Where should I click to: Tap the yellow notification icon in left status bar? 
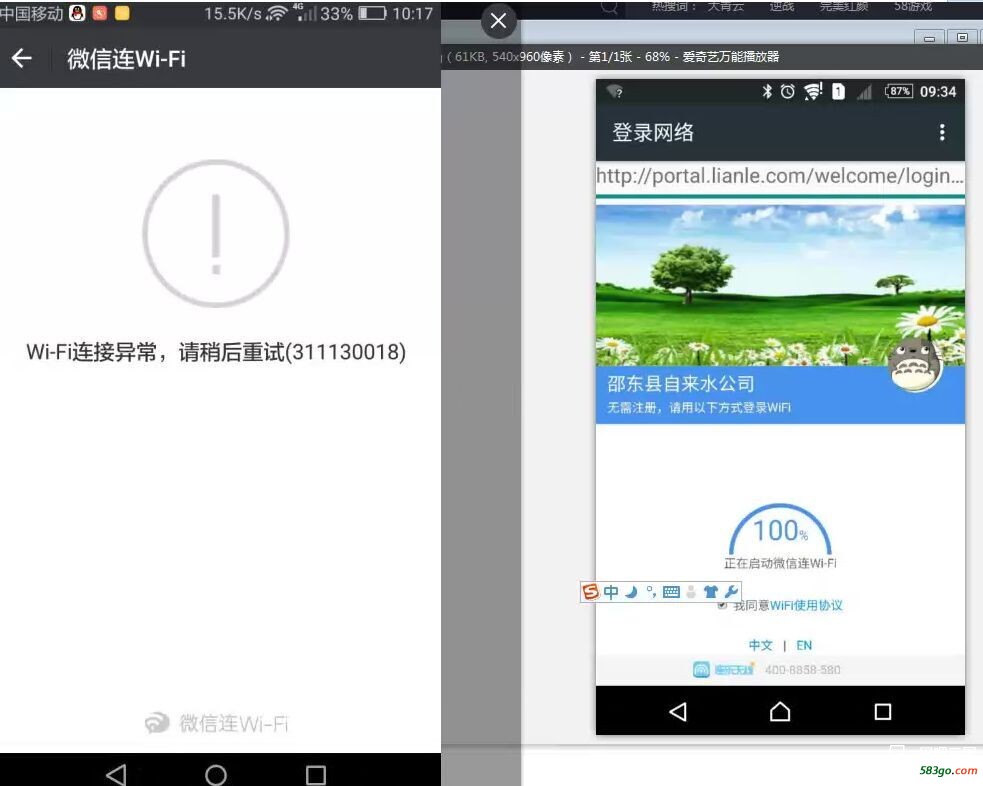pyautogui.click(x=122, y=13)
